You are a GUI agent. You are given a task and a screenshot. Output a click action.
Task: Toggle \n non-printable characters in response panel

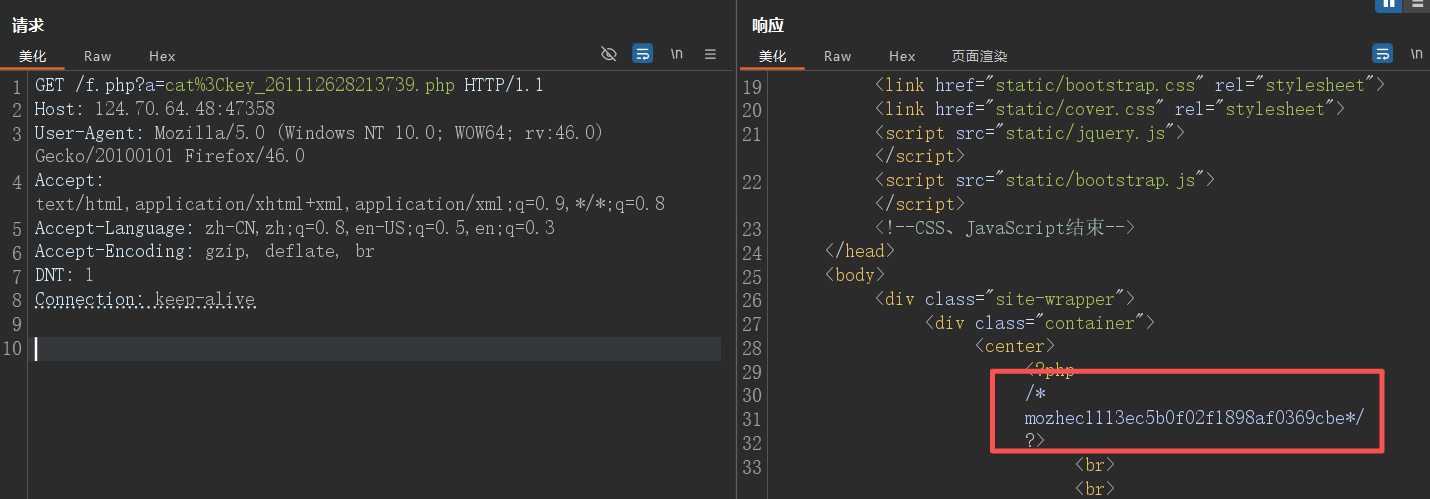(1417, 54)
